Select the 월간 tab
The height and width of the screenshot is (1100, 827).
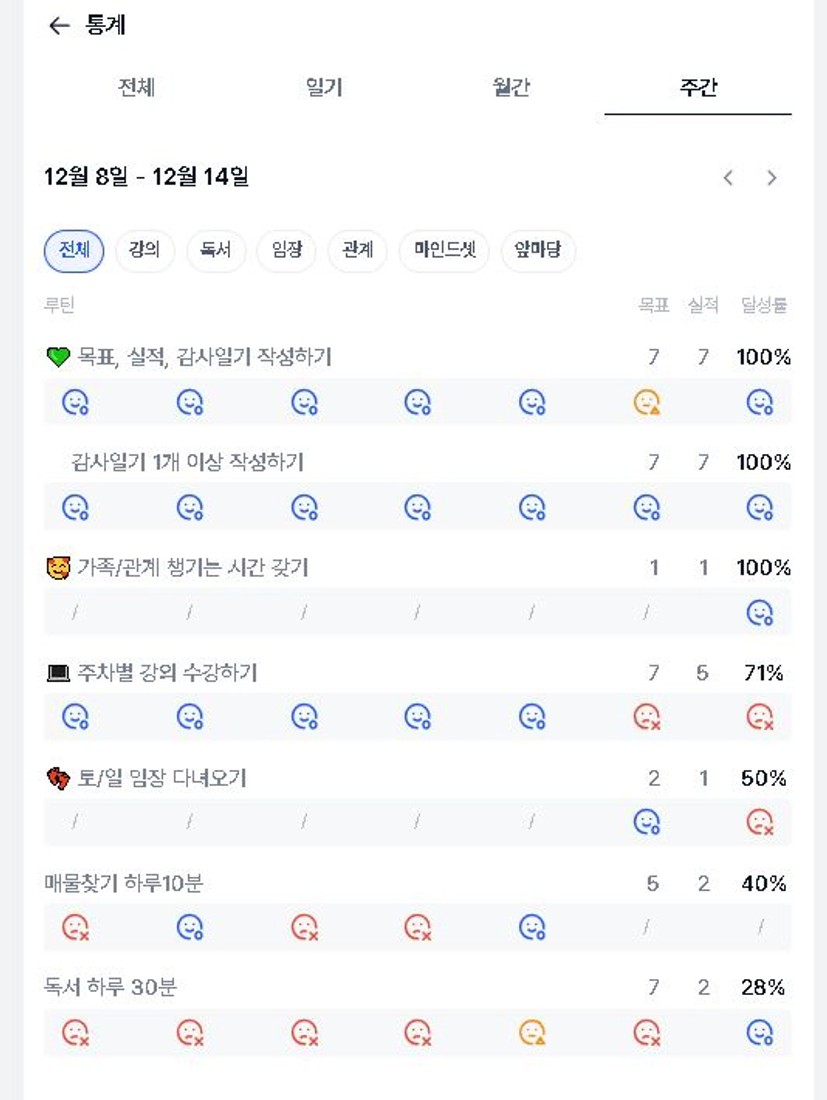(510, 88)
